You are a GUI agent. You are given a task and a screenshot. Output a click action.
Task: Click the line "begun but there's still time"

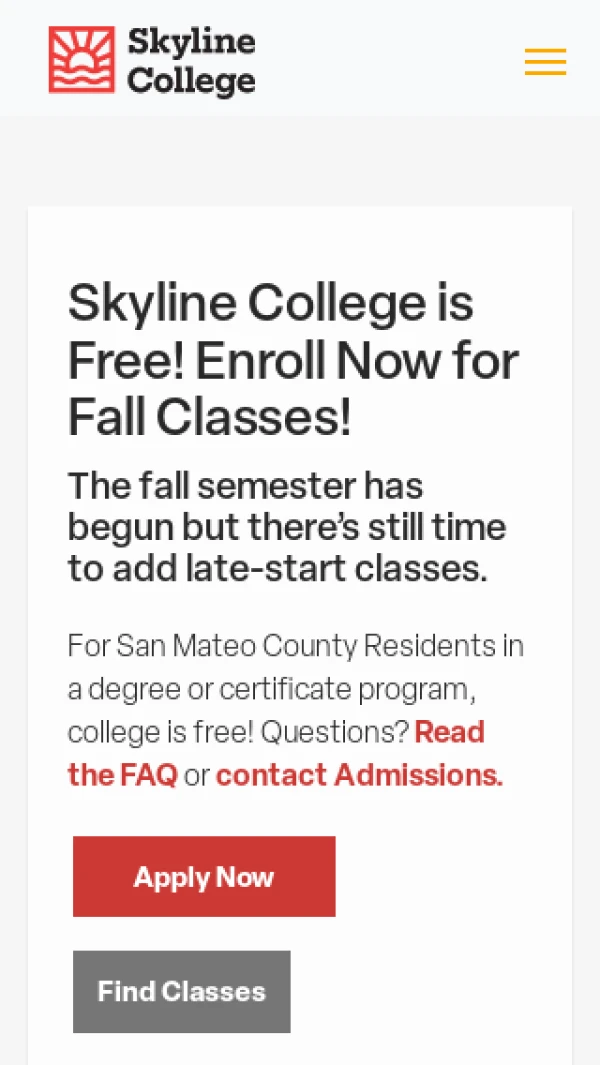287,527
